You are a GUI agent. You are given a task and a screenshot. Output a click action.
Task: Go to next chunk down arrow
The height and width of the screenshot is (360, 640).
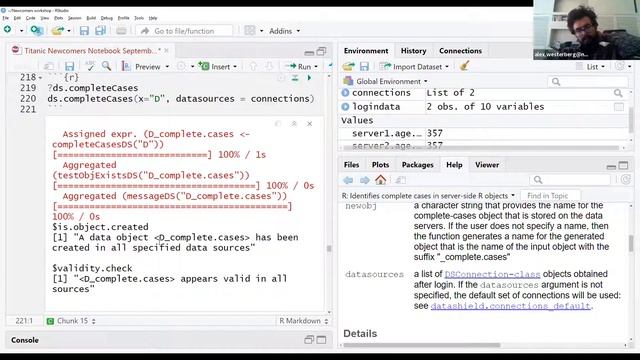(x=269, y=66)
